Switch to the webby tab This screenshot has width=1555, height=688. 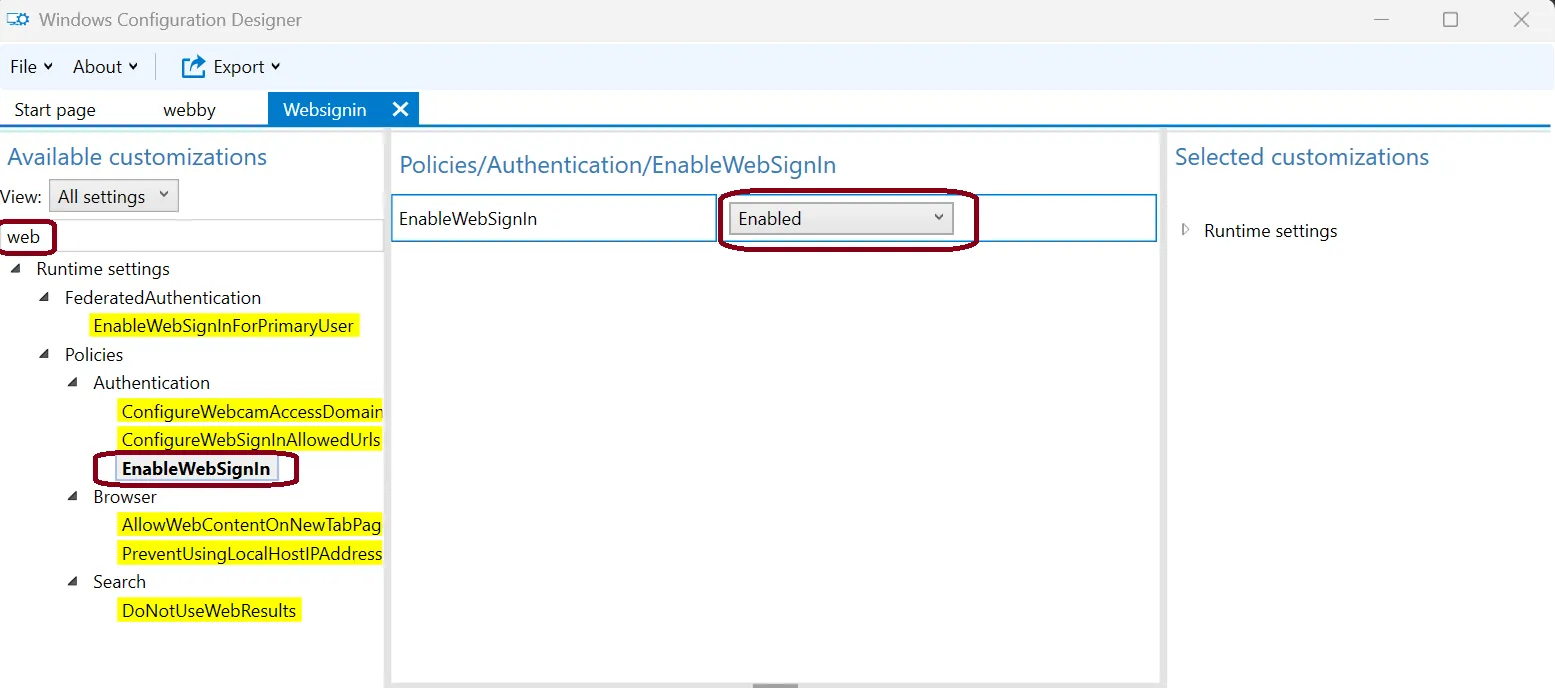click(189, 110)
